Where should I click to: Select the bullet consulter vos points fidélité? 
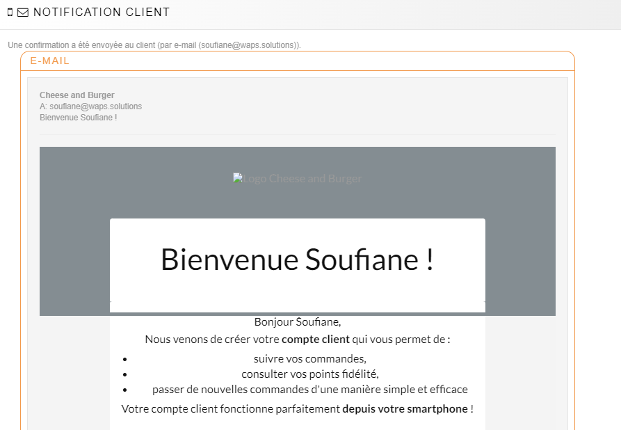(309, 374)
